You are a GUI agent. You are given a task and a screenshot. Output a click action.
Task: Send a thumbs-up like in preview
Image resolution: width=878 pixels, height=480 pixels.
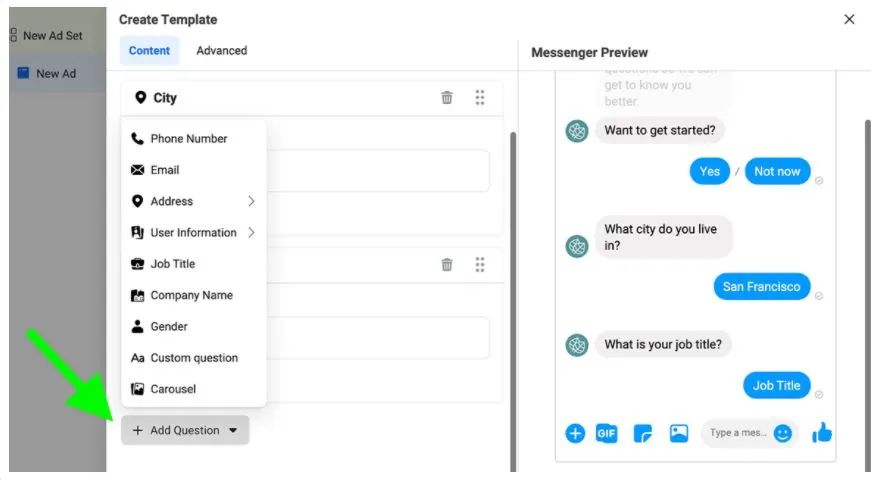[822, 432]
